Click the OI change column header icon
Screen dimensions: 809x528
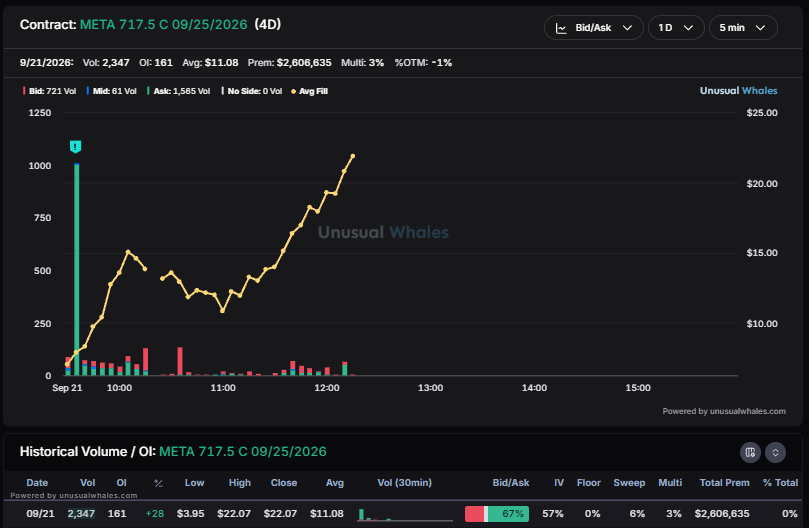[158, 483]
